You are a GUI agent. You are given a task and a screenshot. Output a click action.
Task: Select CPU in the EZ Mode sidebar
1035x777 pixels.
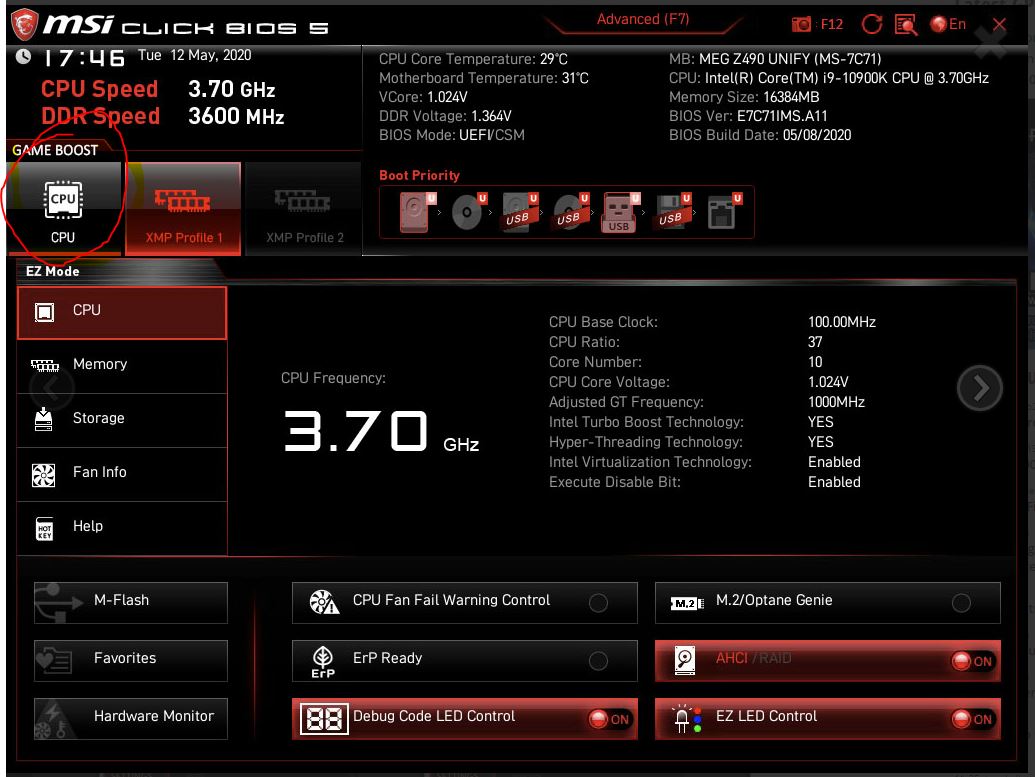click(x=122, y=312)
